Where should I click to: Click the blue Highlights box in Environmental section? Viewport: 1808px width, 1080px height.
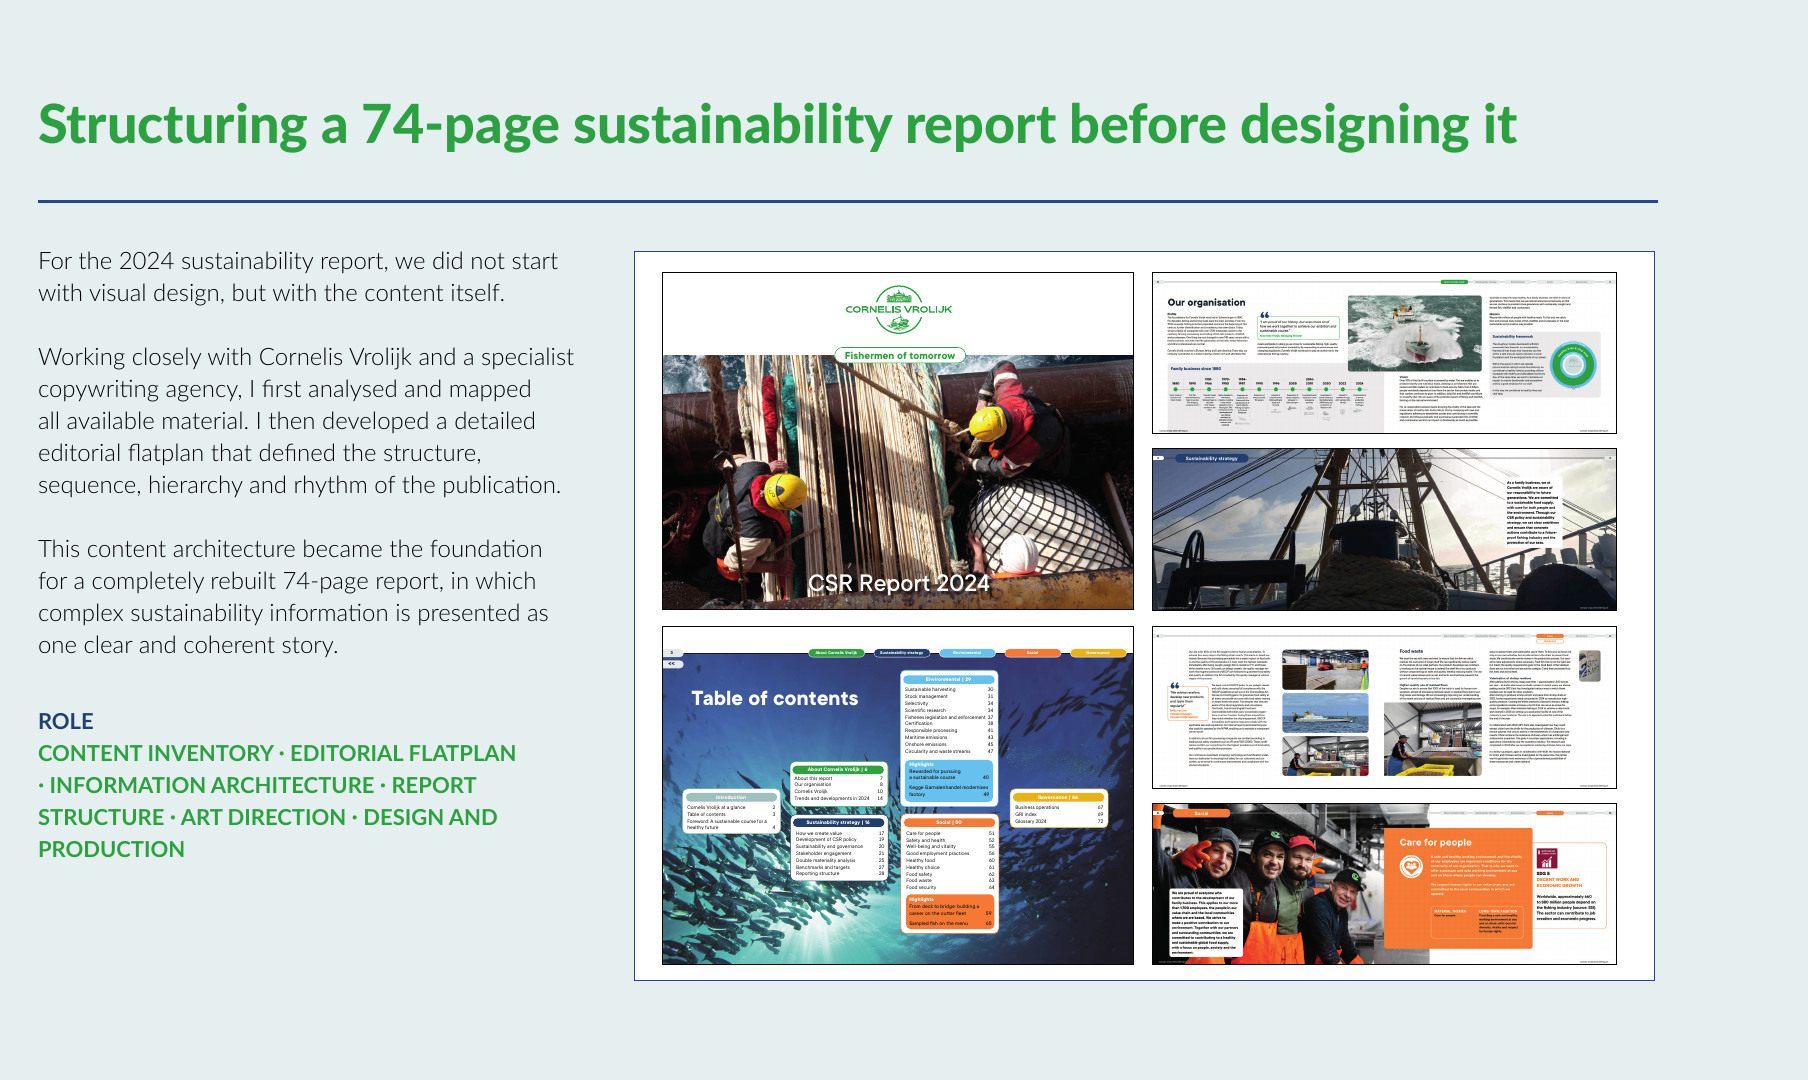pyautogui.click(x=949, y=780)
